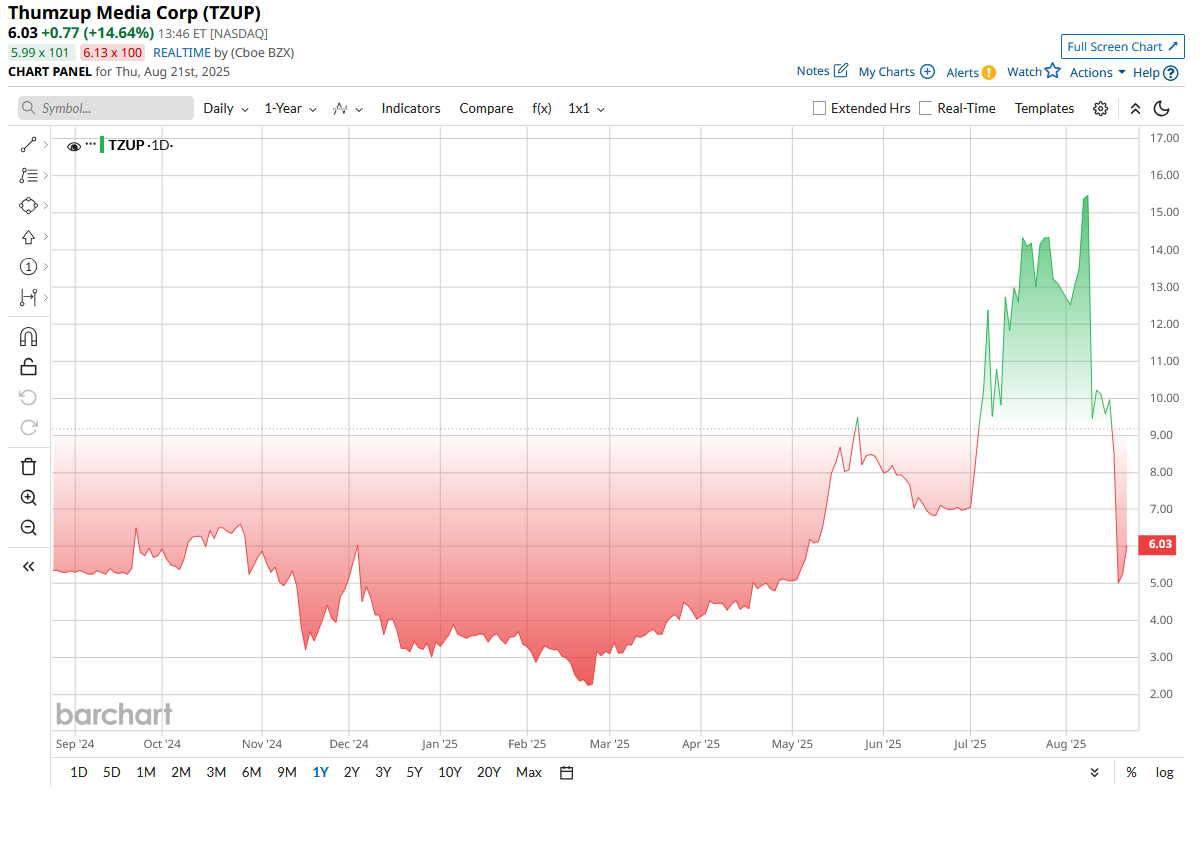Zoom in on the chart

point(28,498)
